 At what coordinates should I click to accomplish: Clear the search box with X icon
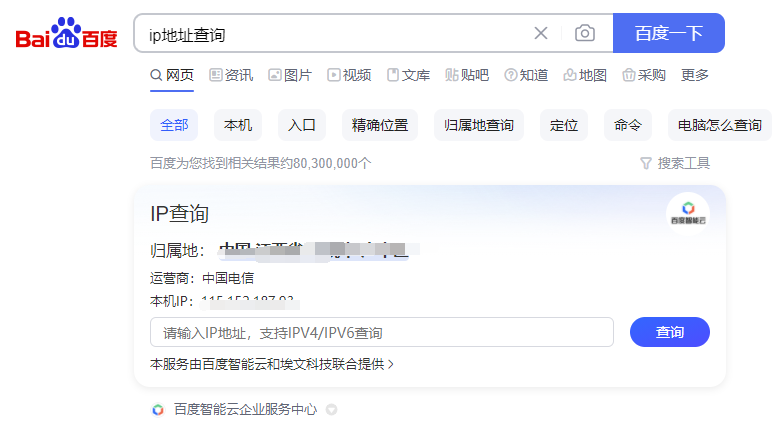coord(541,33)
